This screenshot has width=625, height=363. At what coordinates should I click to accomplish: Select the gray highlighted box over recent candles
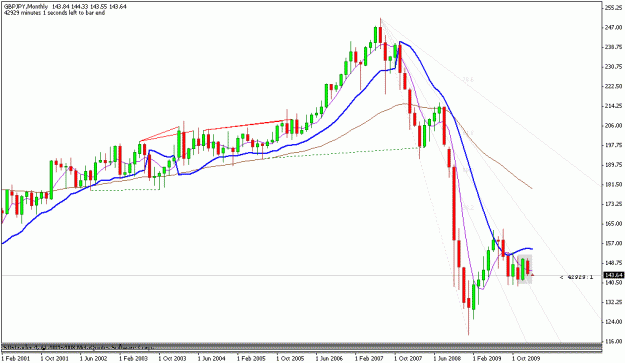(525, 269)
